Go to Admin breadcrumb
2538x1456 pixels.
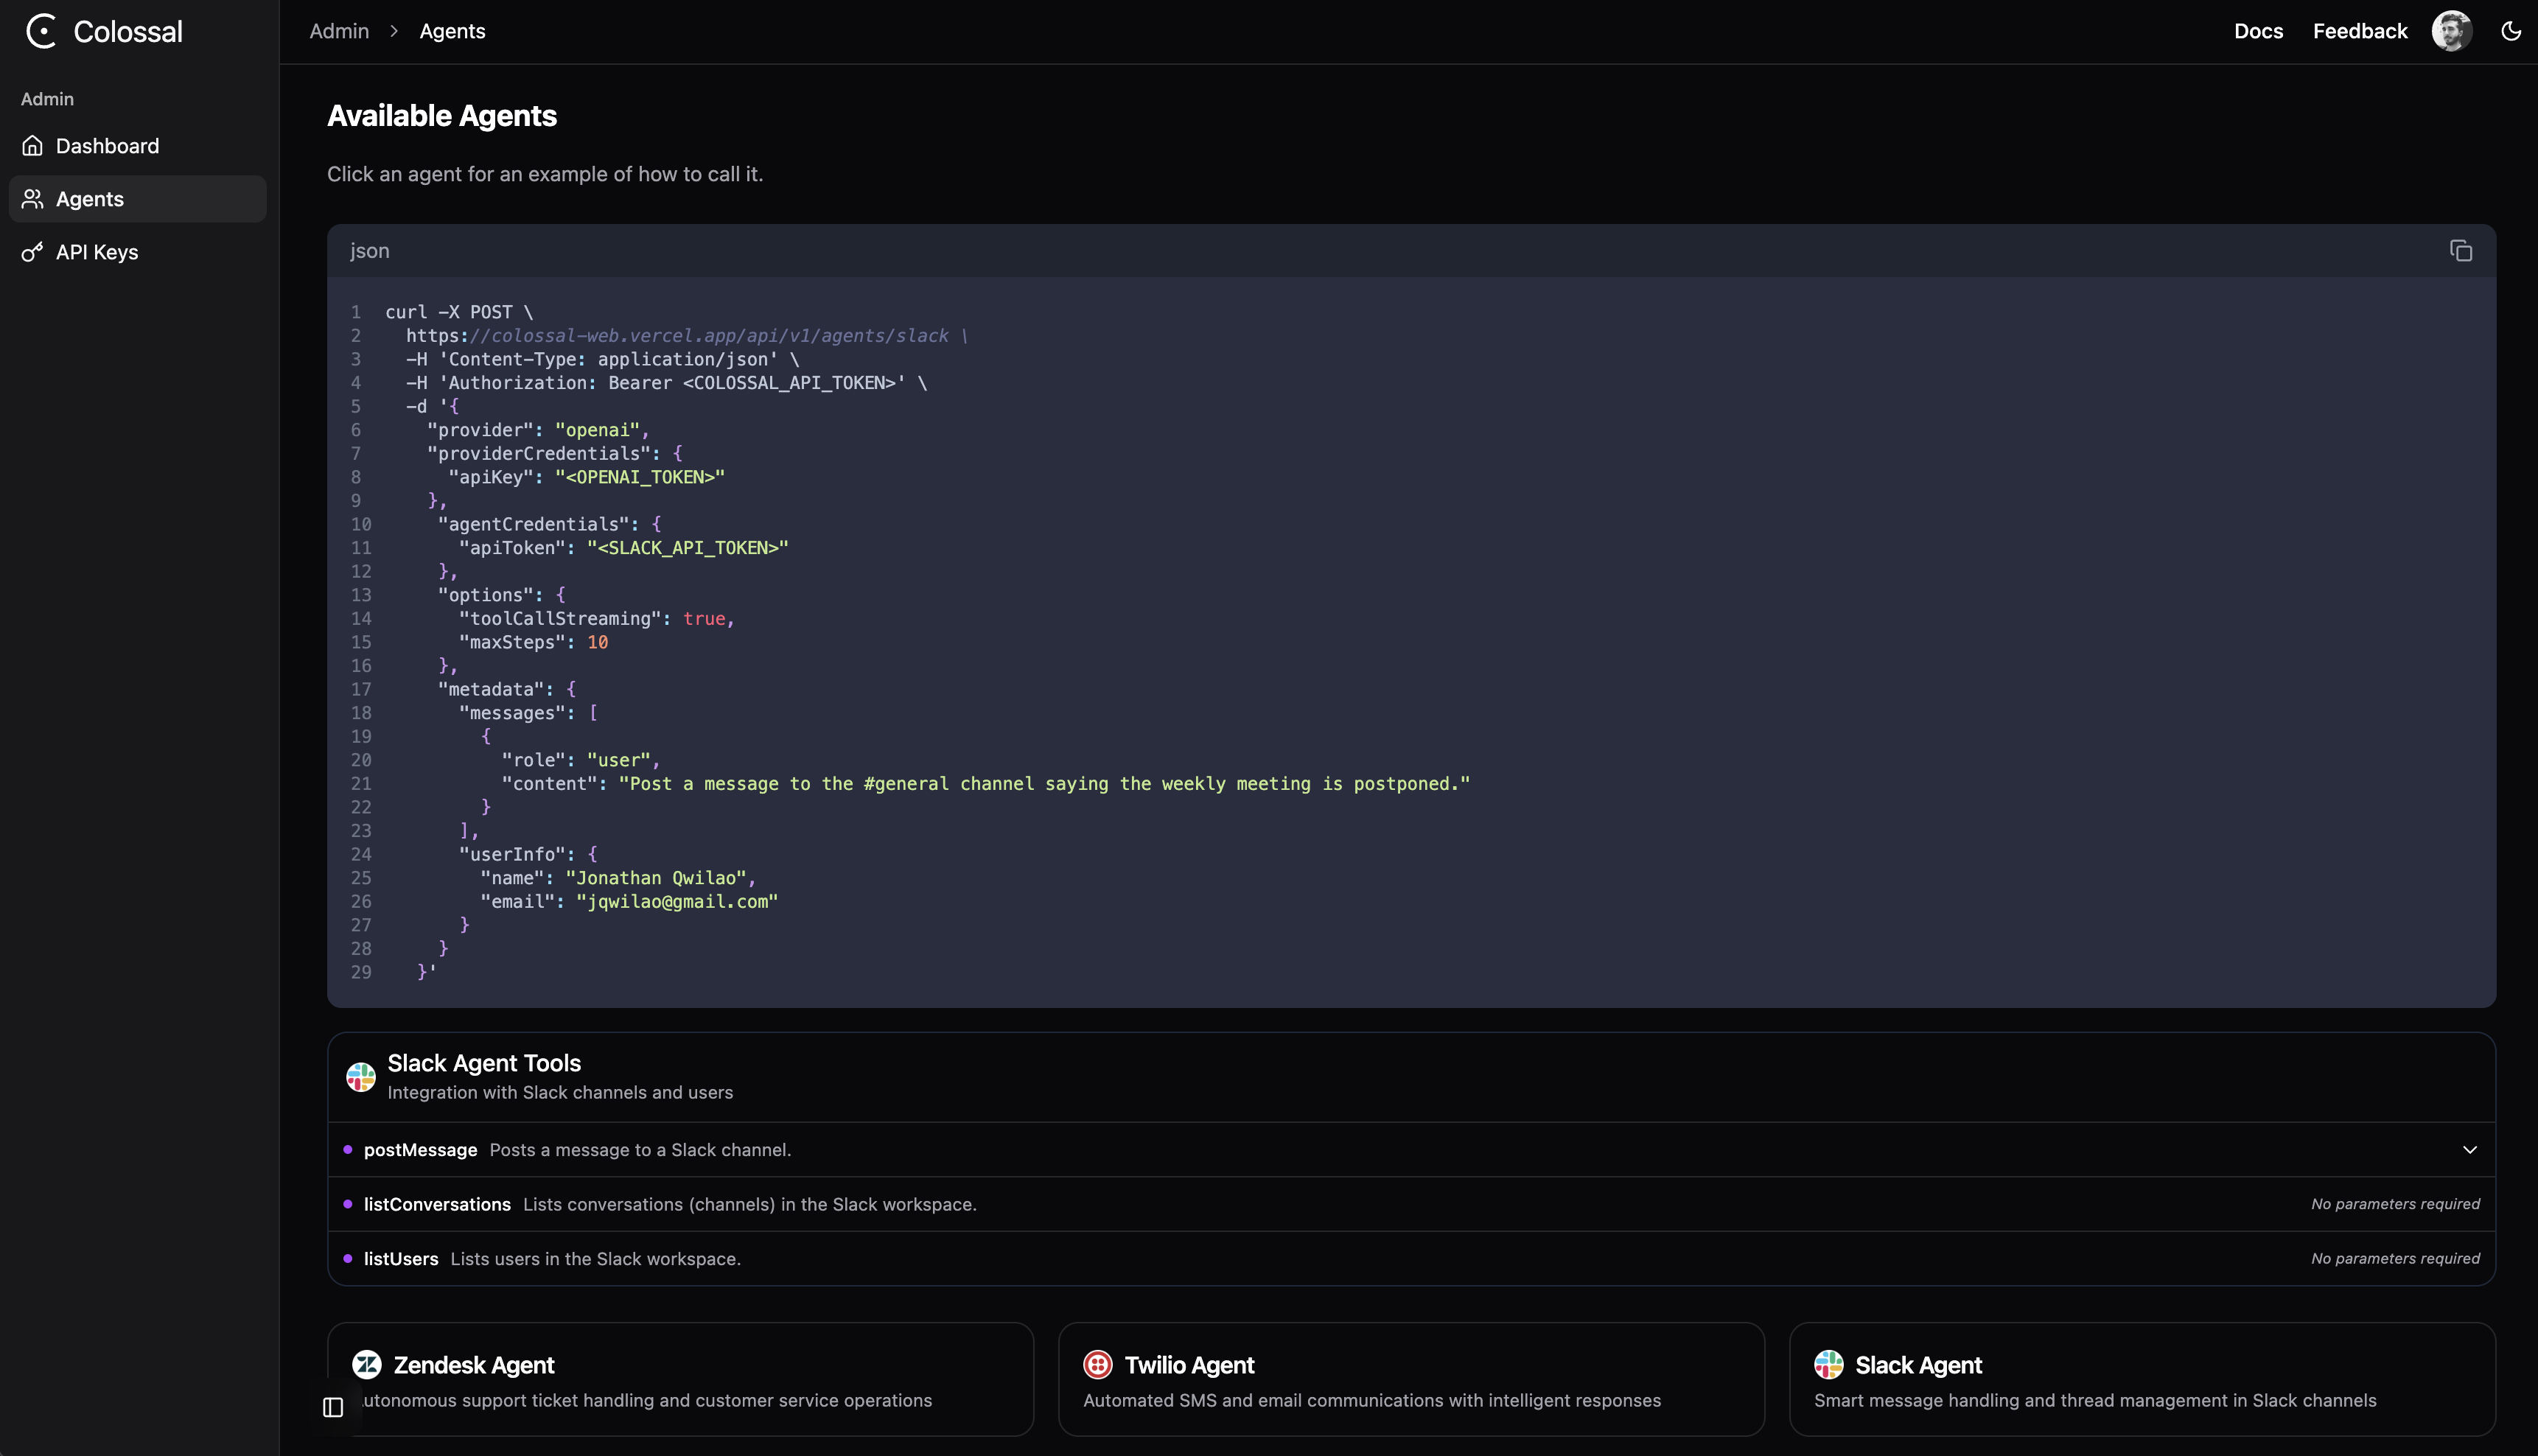pyautogui.click(x=339, y=31)
